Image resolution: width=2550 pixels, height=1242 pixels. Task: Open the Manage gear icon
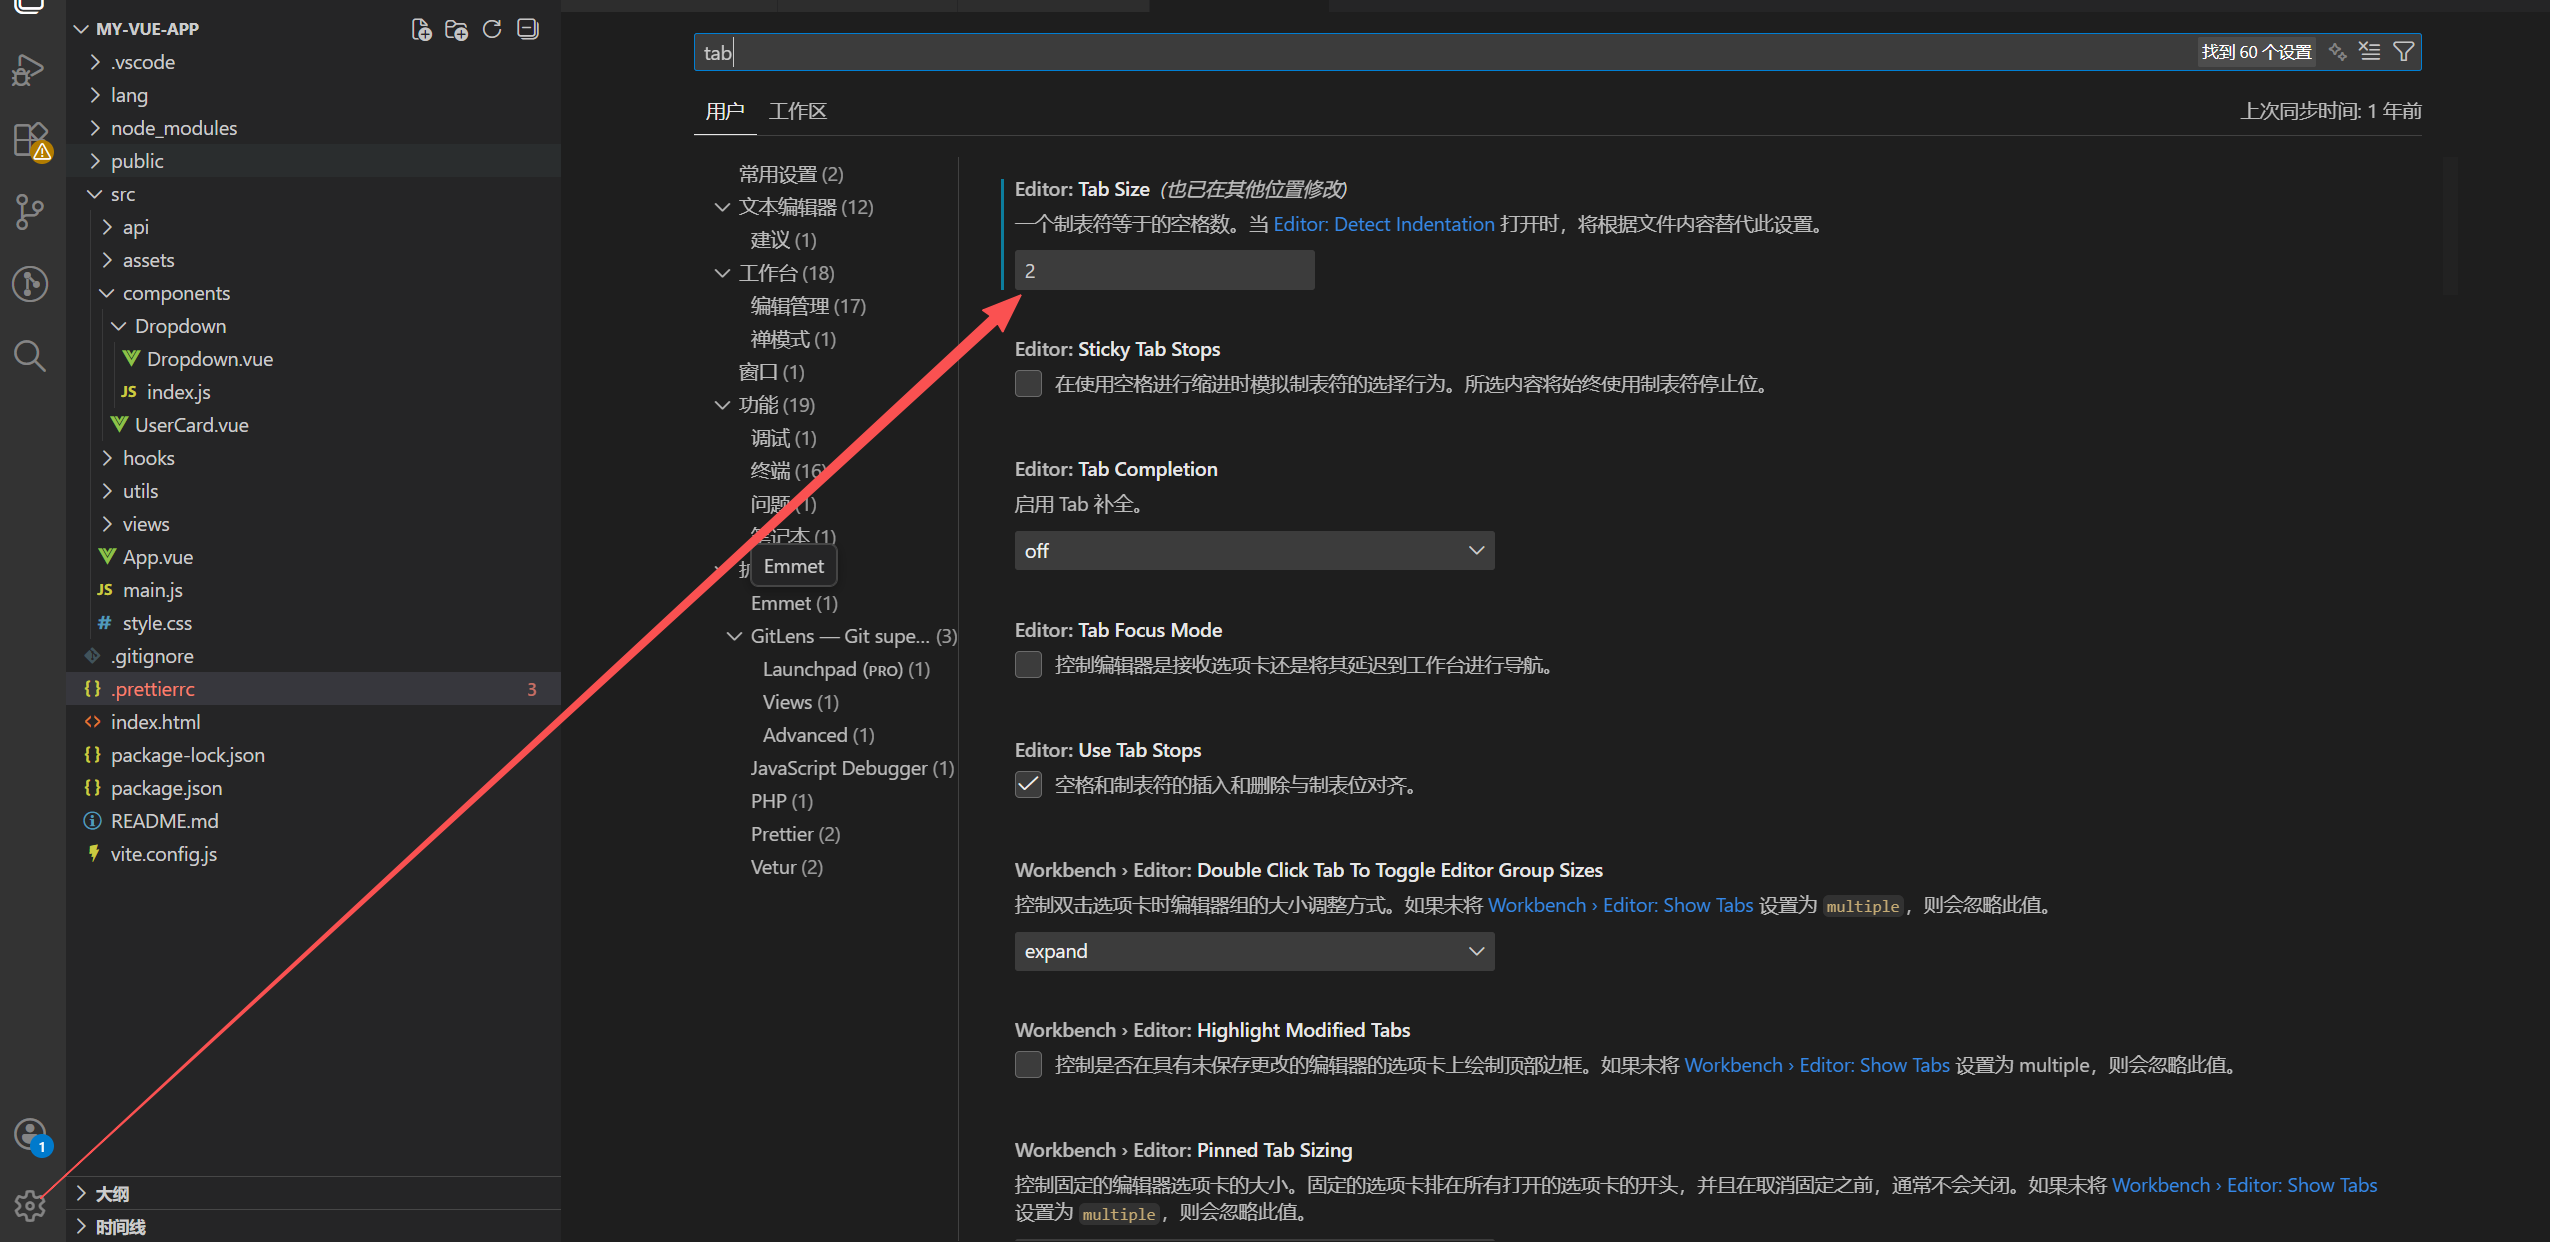30,1206
